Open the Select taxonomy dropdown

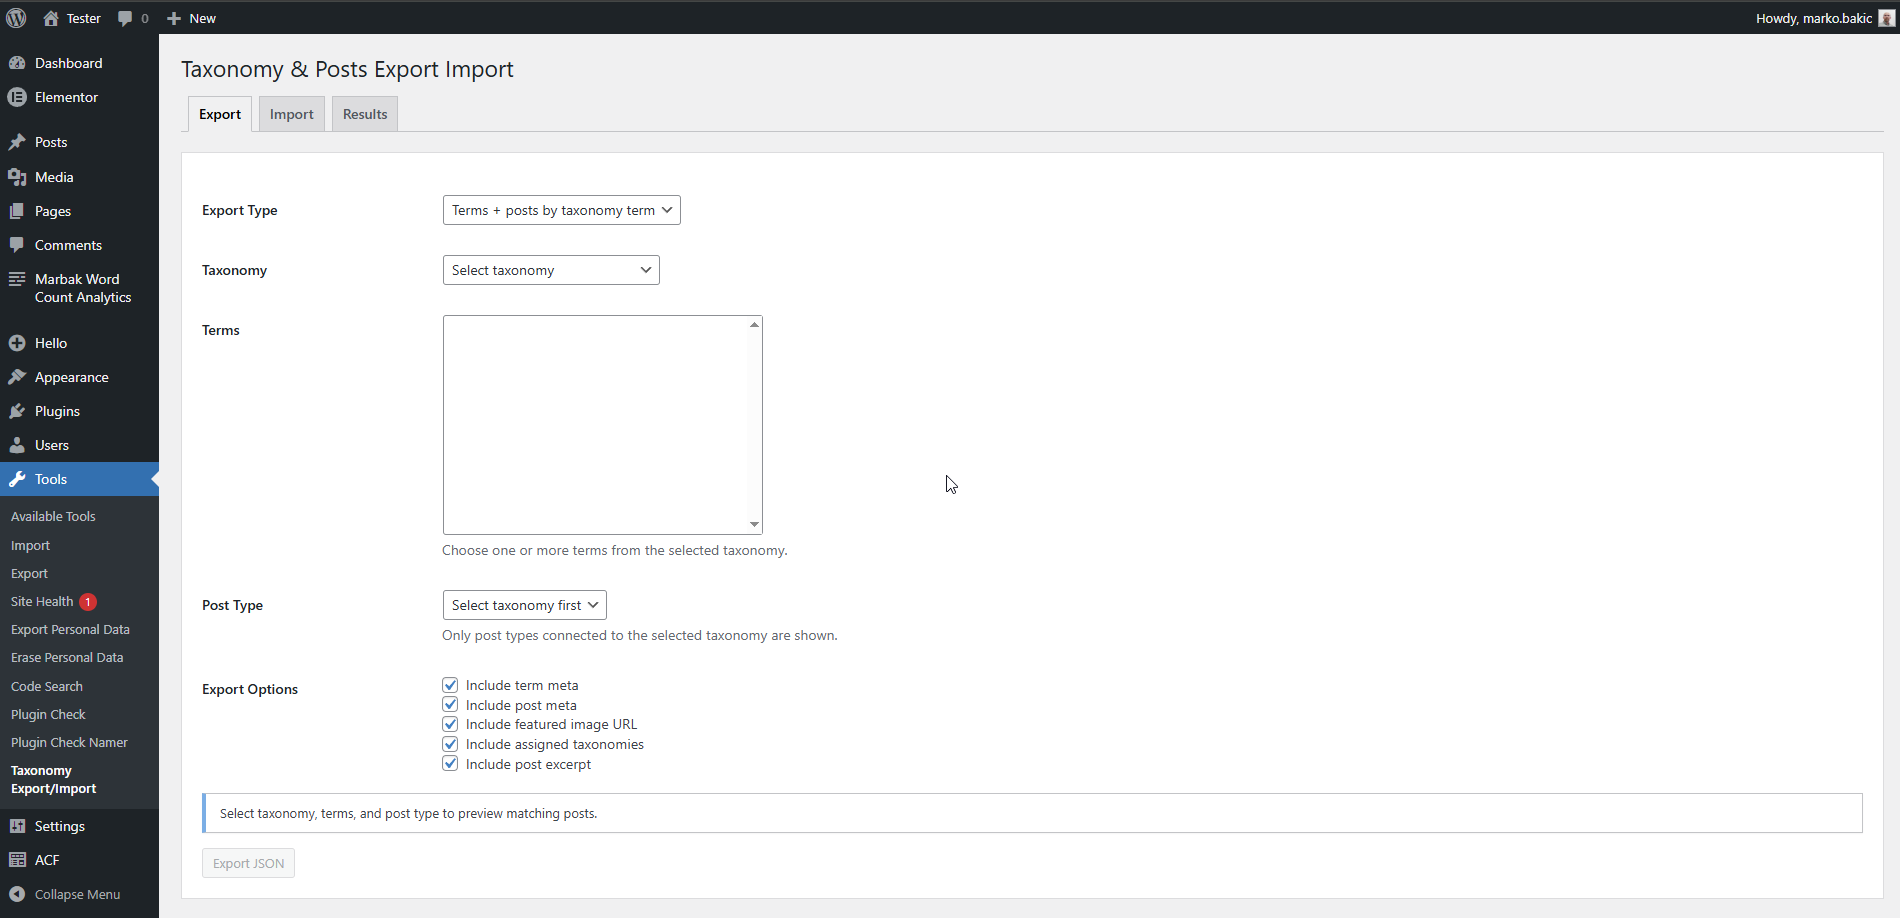(551, 270)
